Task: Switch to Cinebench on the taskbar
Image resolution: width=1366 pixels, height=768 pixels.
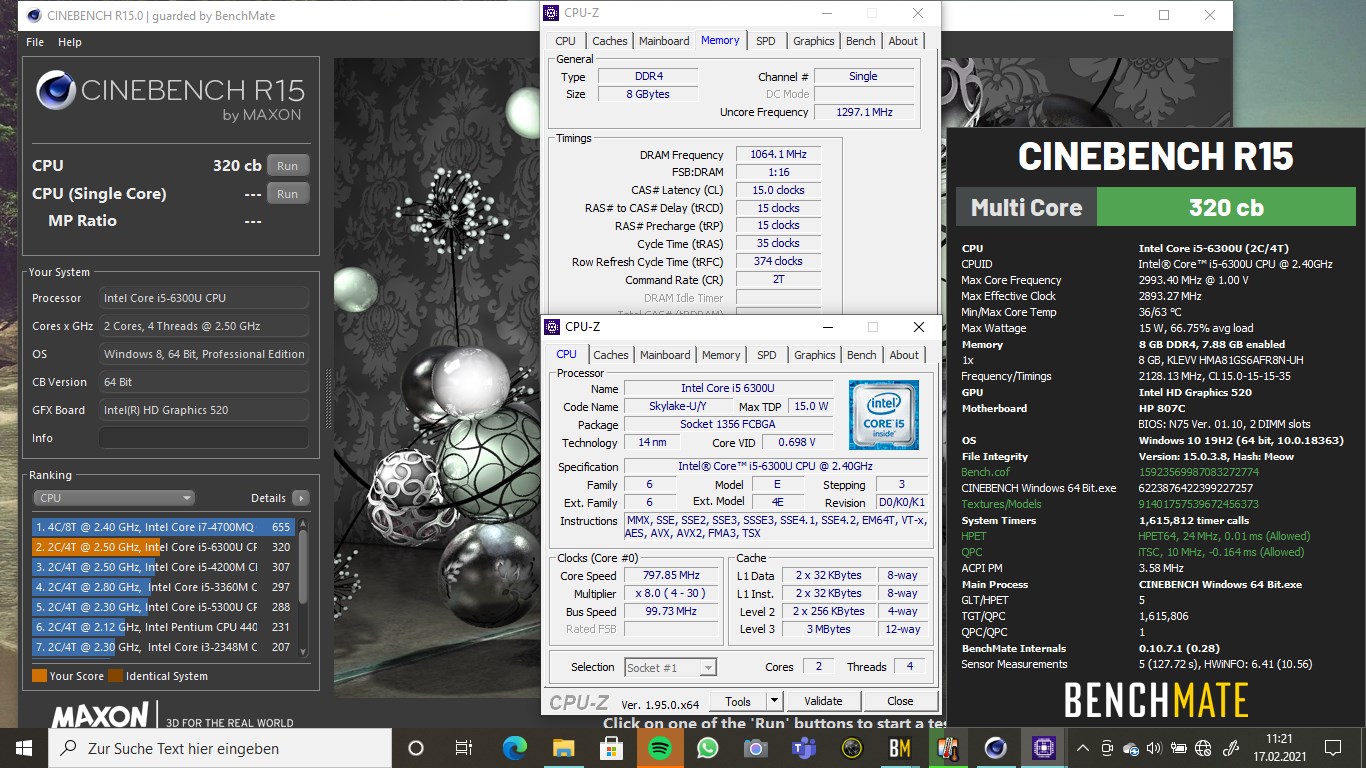Action: coord(995,748)
